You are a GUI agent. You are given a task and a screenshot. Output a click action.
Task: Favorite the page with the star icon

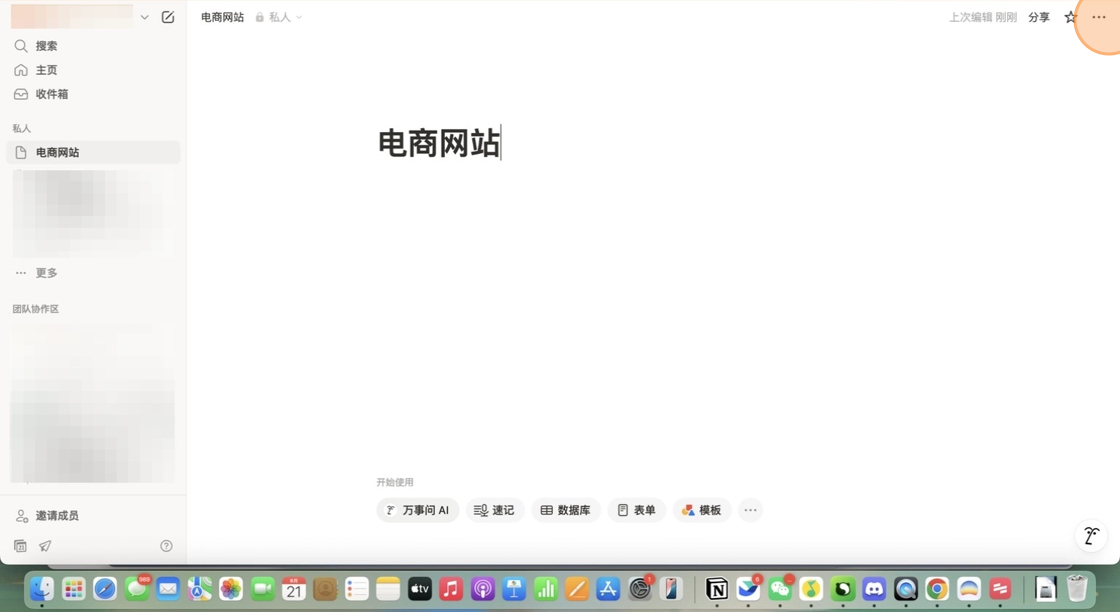point(1070,17)
